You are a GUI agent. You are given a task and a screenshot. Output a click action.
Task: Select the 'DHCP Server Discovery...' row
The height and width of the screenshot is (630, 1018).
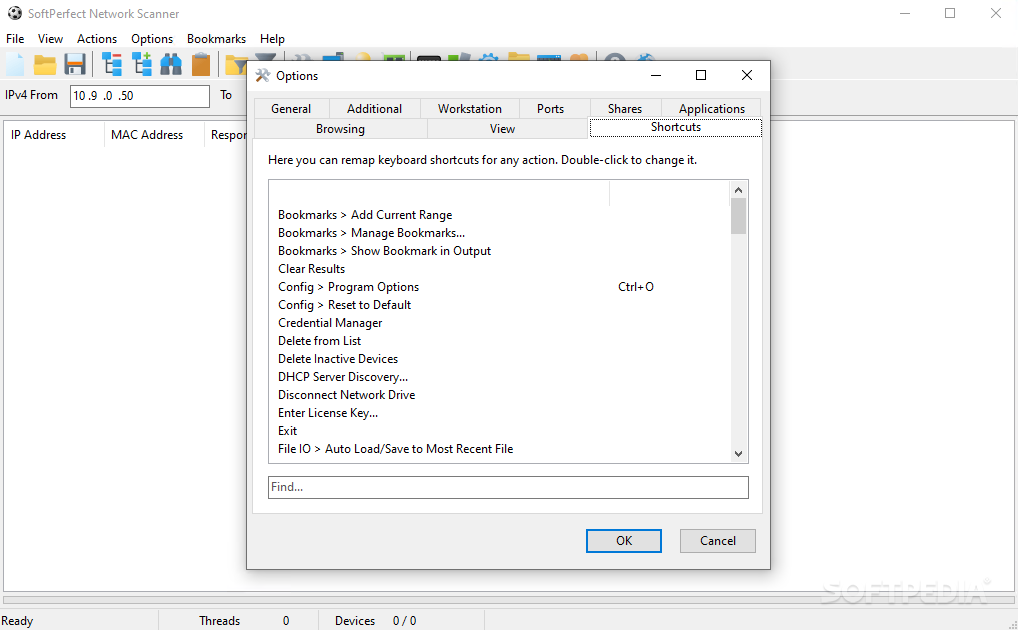point(499,377)
